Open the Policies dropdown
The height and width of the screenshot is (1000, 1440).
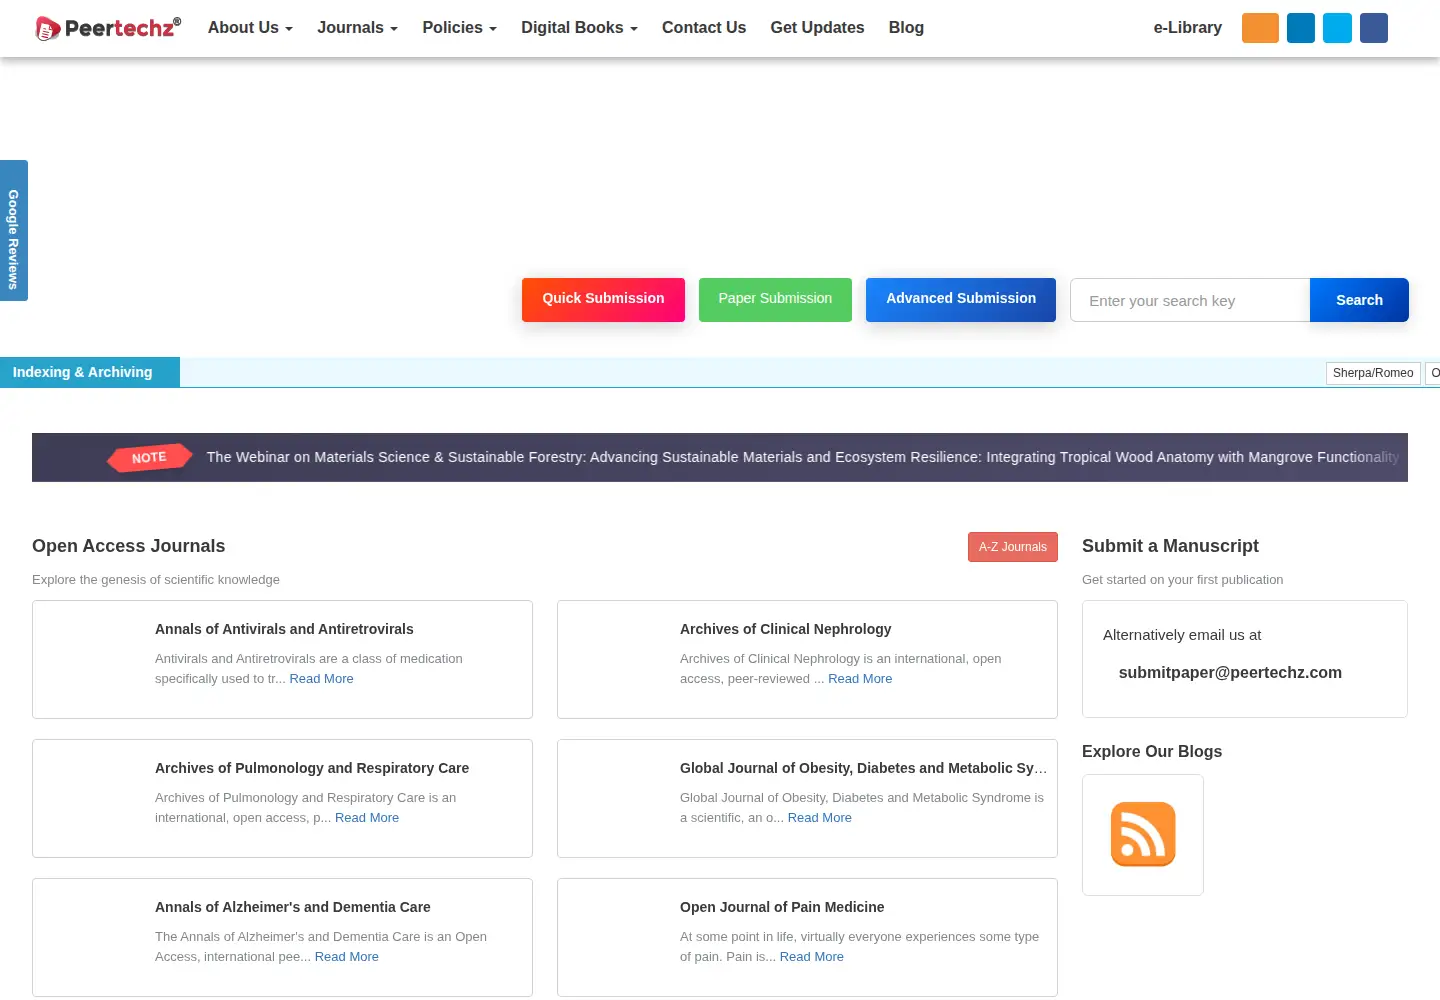(459, 28)
